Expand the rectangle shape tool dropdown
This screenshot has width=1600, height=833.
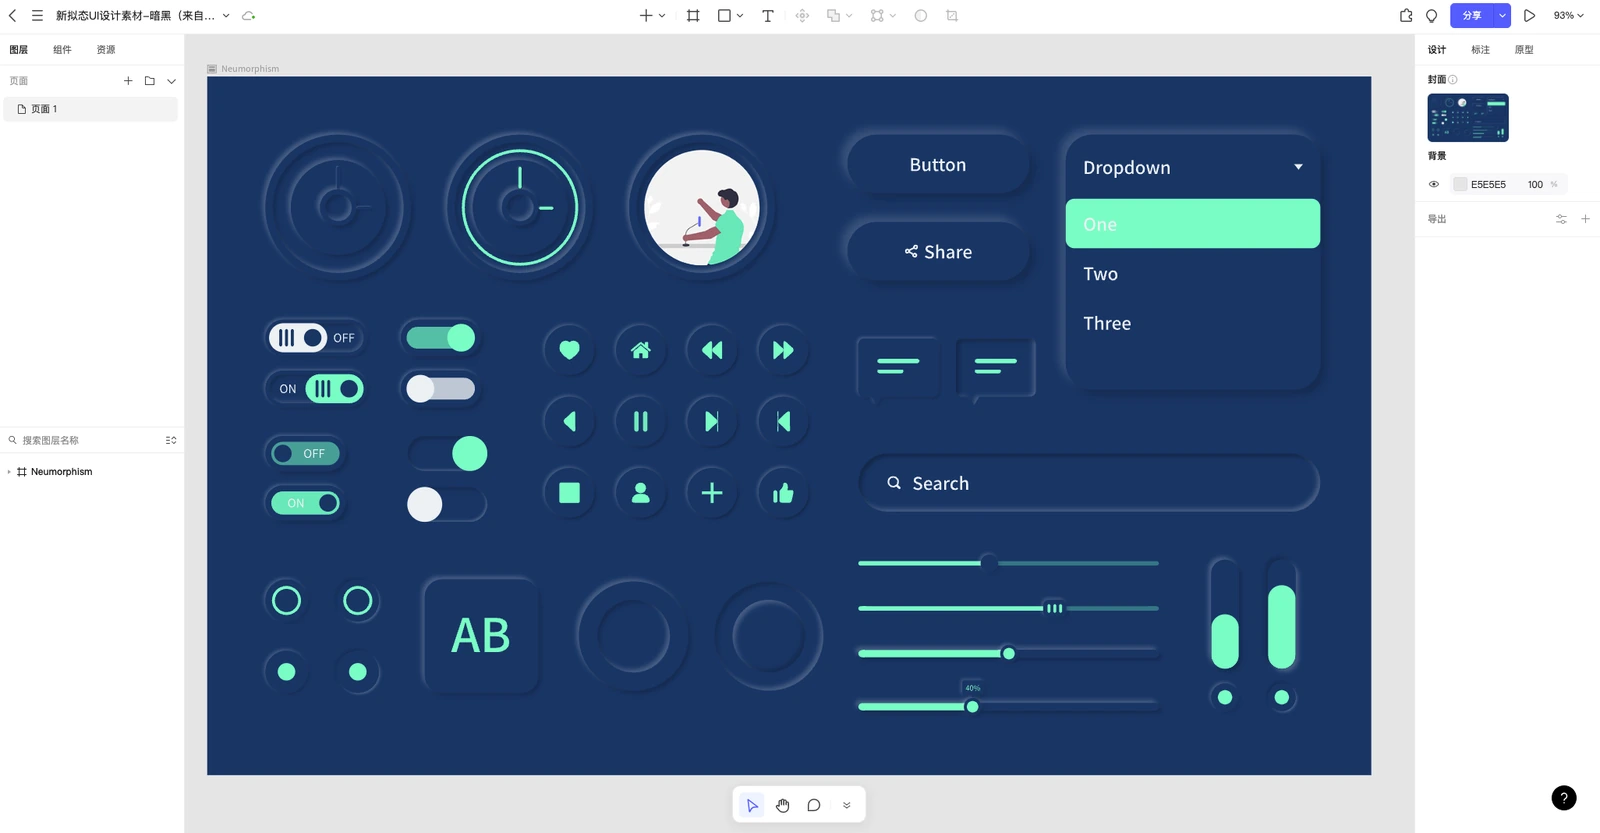[x=740, y=16]
